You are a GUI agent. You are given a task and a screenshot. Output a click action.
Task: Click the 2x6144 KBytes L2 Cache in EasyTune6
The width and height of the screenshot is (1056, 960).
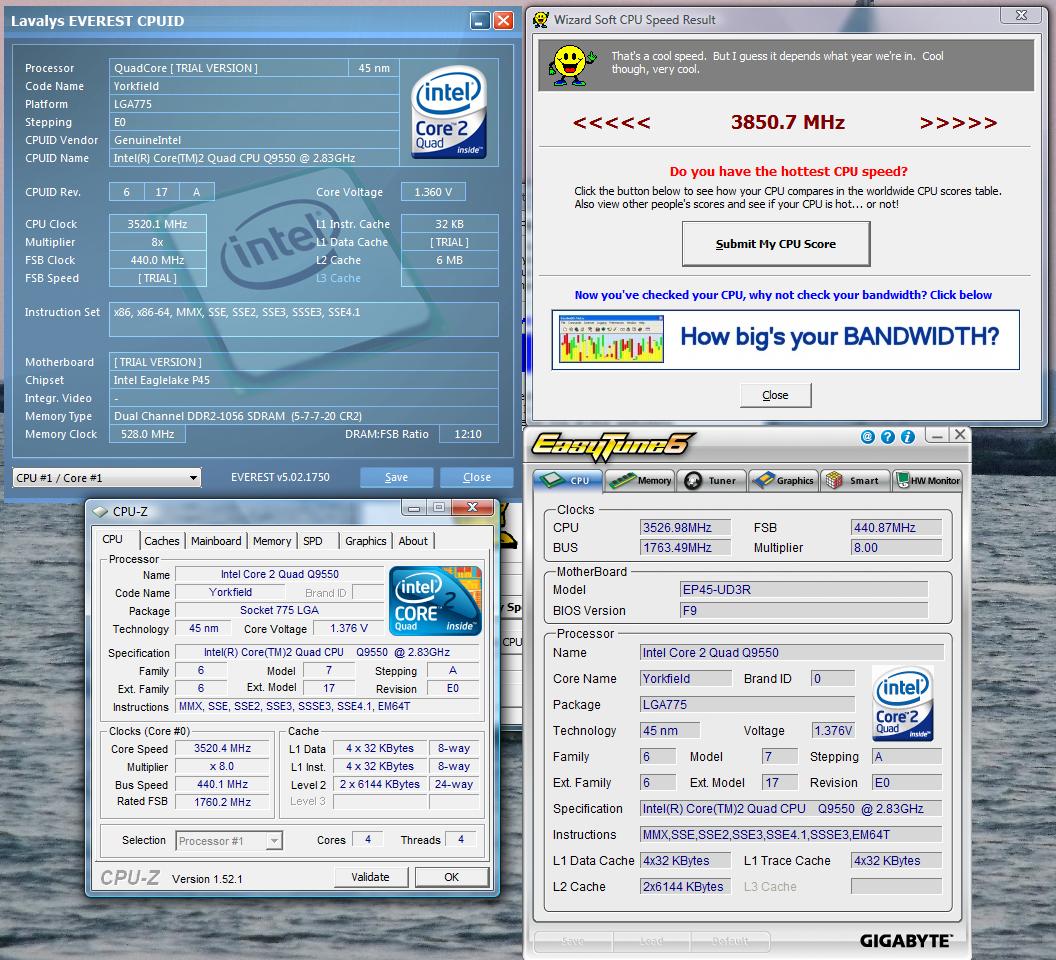click(685, 887)
